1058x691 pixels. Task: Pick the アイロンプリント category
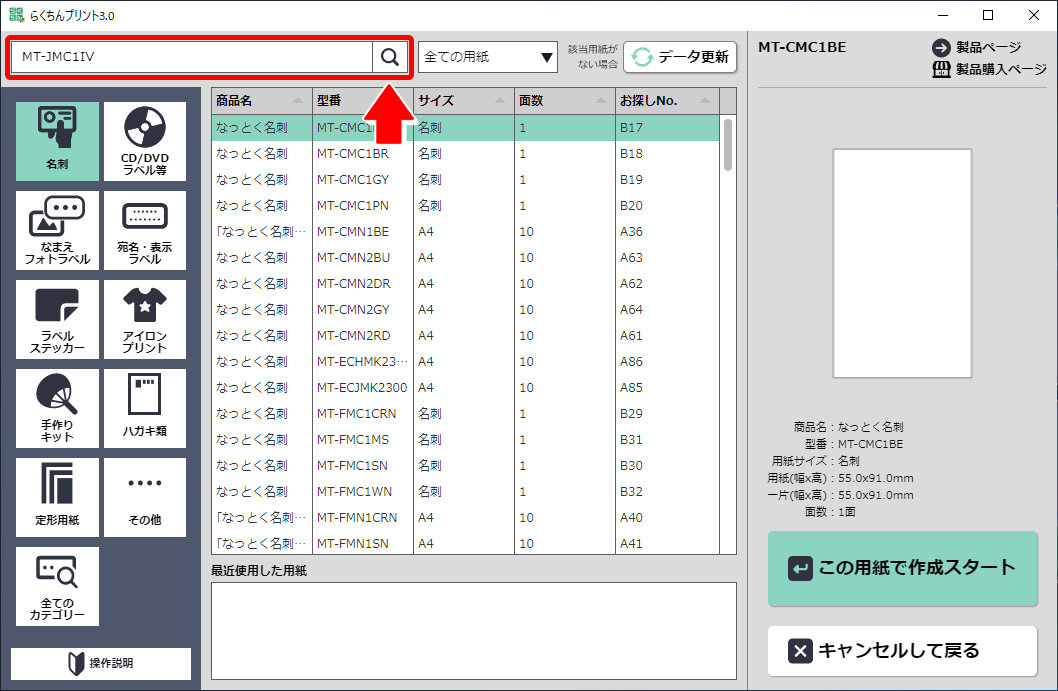point(145,320)
